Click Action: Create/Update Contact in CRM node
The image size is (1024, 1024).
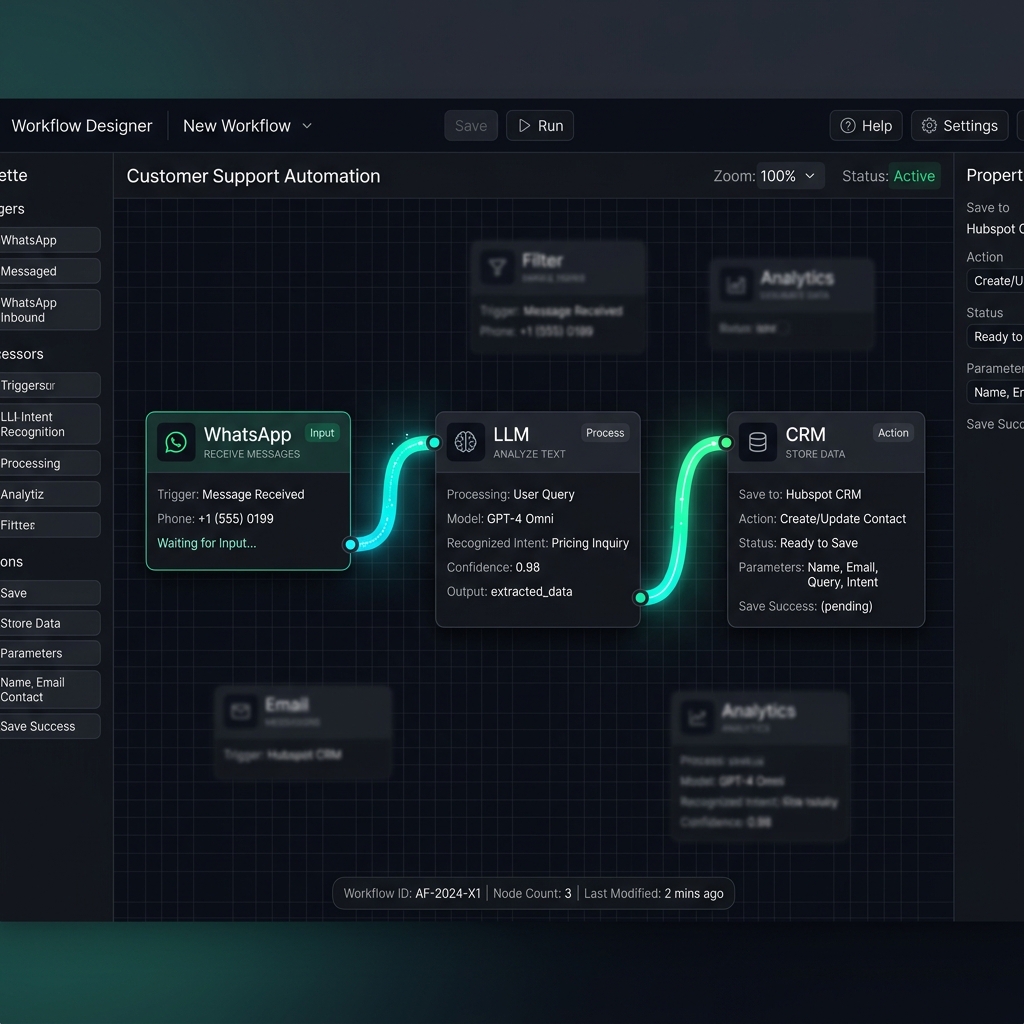[822, 519]
